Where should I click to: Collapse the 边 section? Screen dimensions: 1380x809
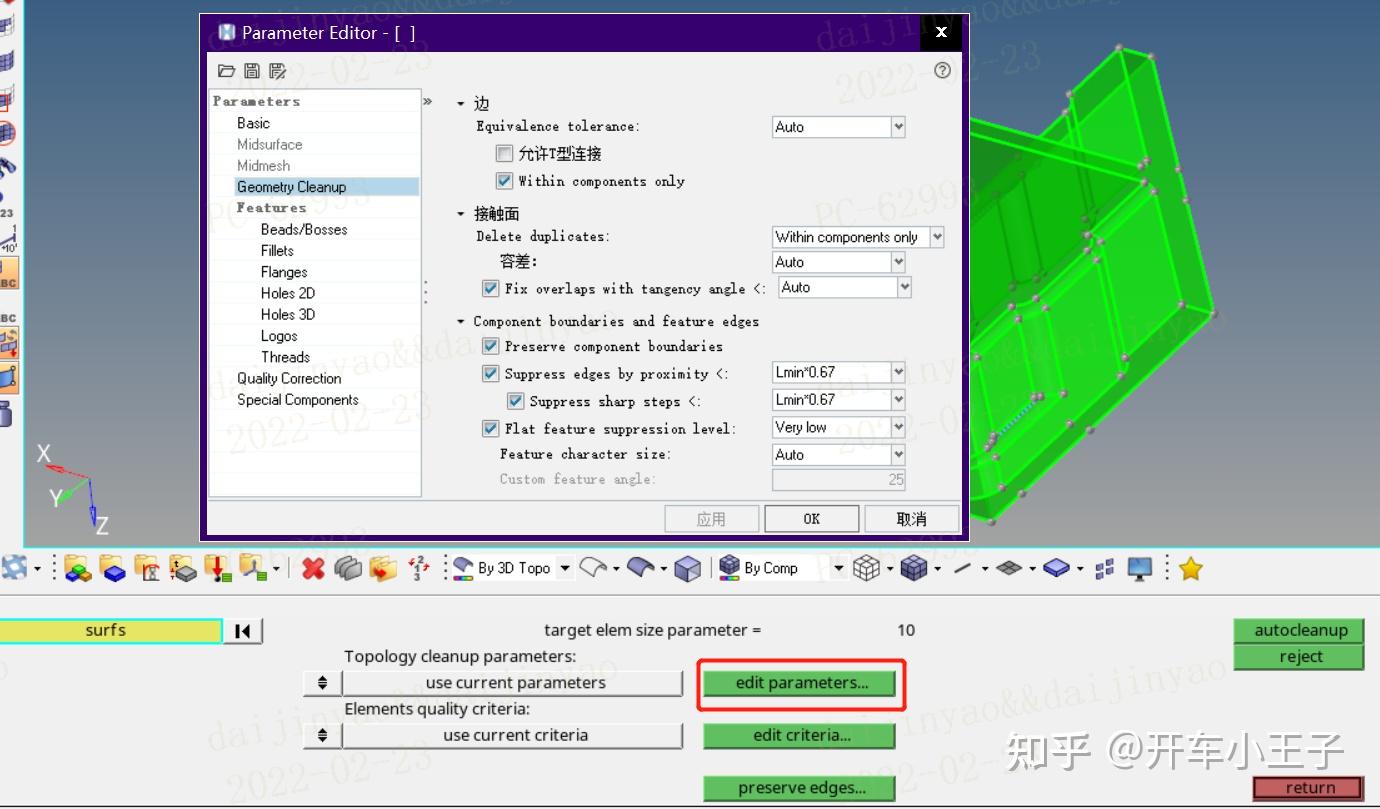[461, 104]
